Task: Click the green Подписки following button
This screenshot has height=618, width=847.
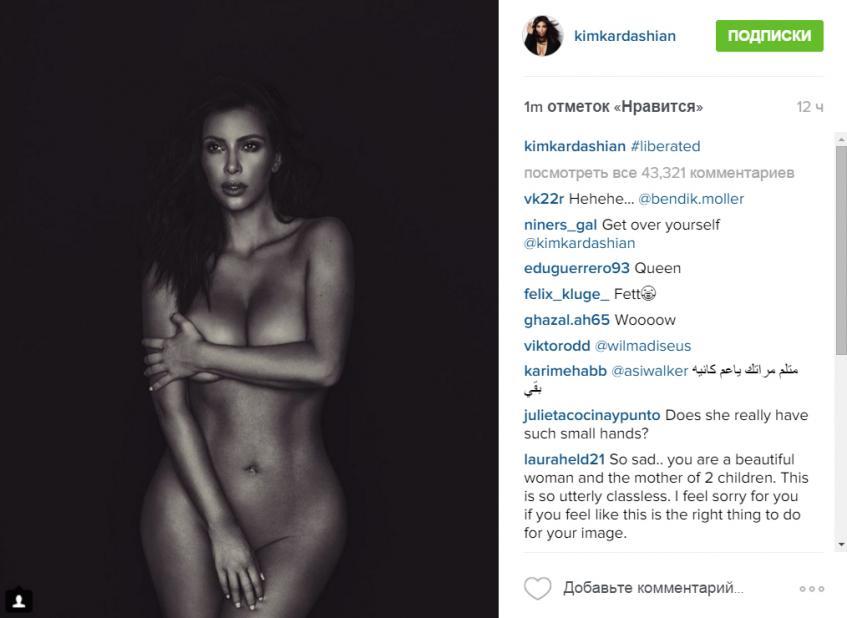Action: coord(769,36)
